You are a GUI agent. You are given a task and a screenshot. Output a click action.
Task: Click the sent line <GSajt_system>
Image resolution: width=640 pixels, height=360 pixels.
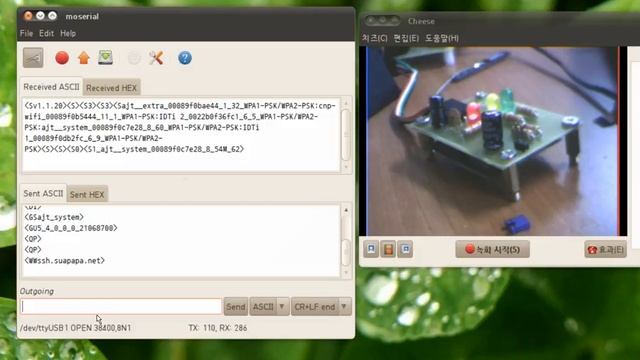[54, 217]
